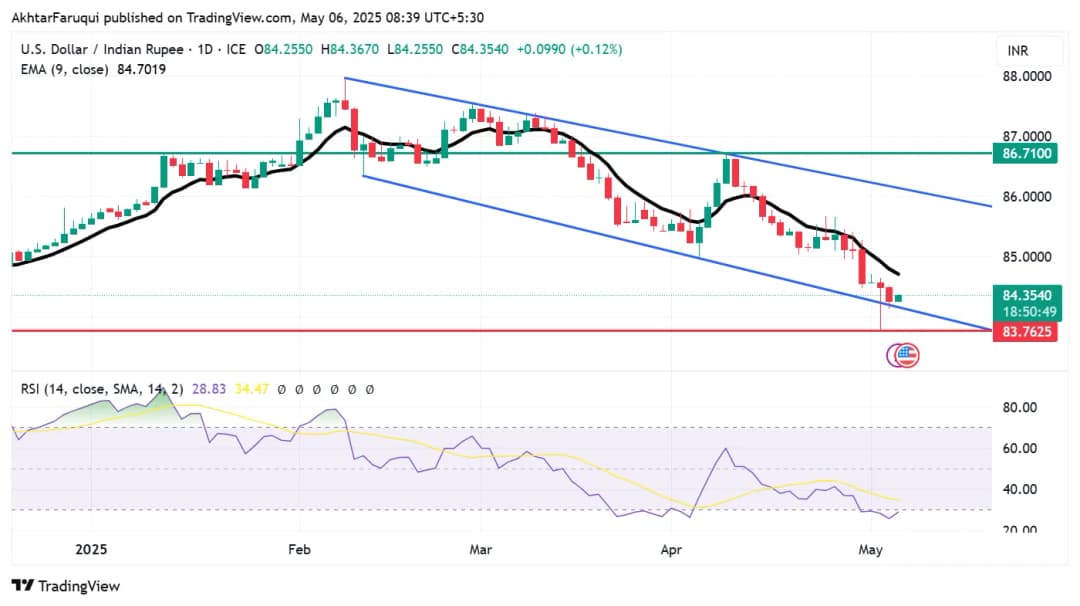Click the TradingView logo at bottom left
Image resolution: width=1080 pixels, height=606 pixels.
66,586
